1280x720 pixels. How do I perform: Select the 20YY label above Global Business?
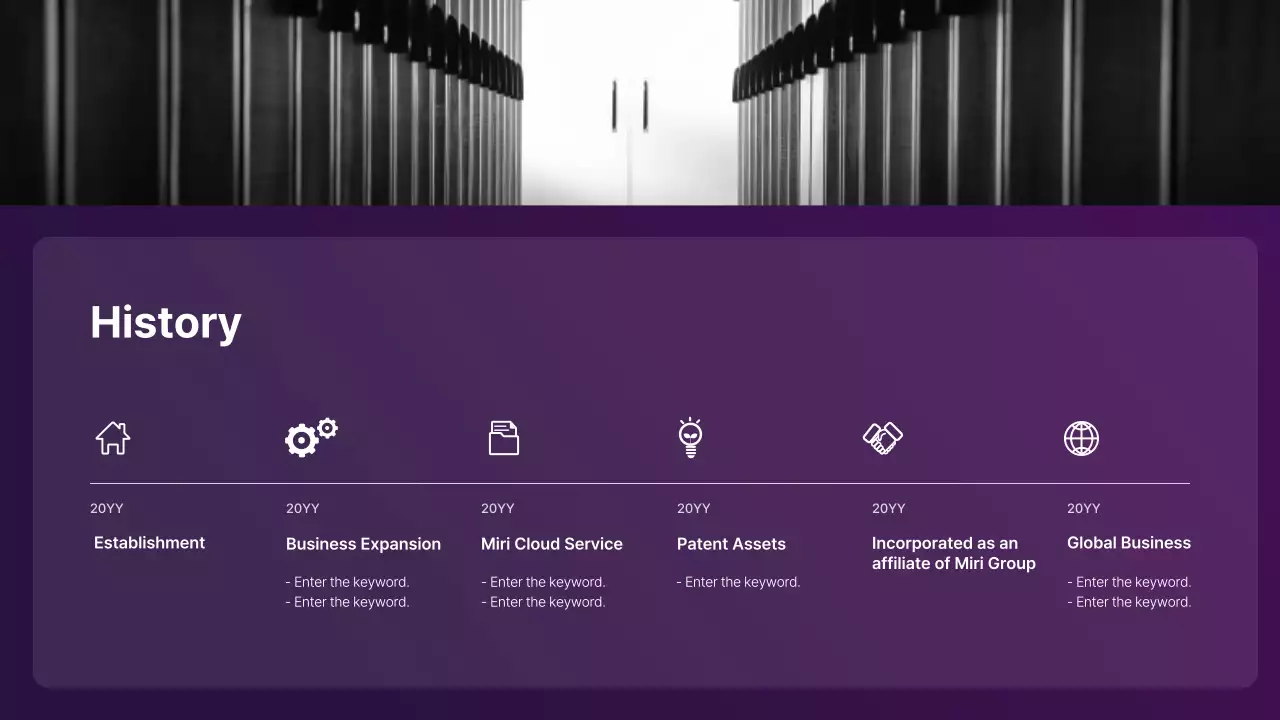pyautogui.click(x=1083, y=508)
